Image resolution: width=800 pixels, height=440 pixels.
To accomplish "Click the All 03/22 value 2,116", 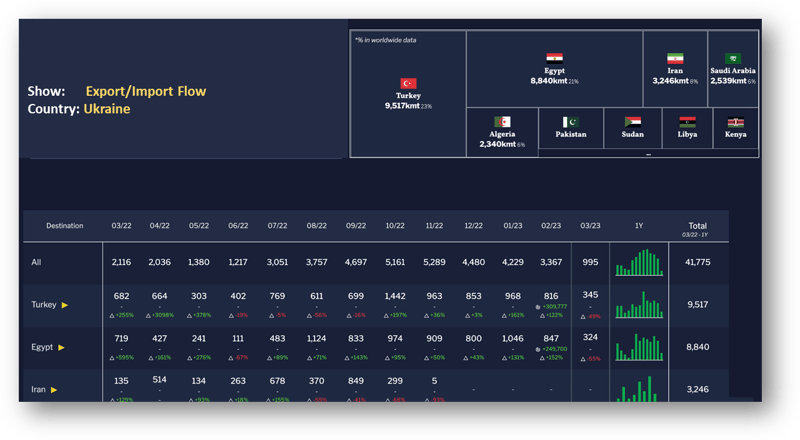I will (x=121, y=262).
